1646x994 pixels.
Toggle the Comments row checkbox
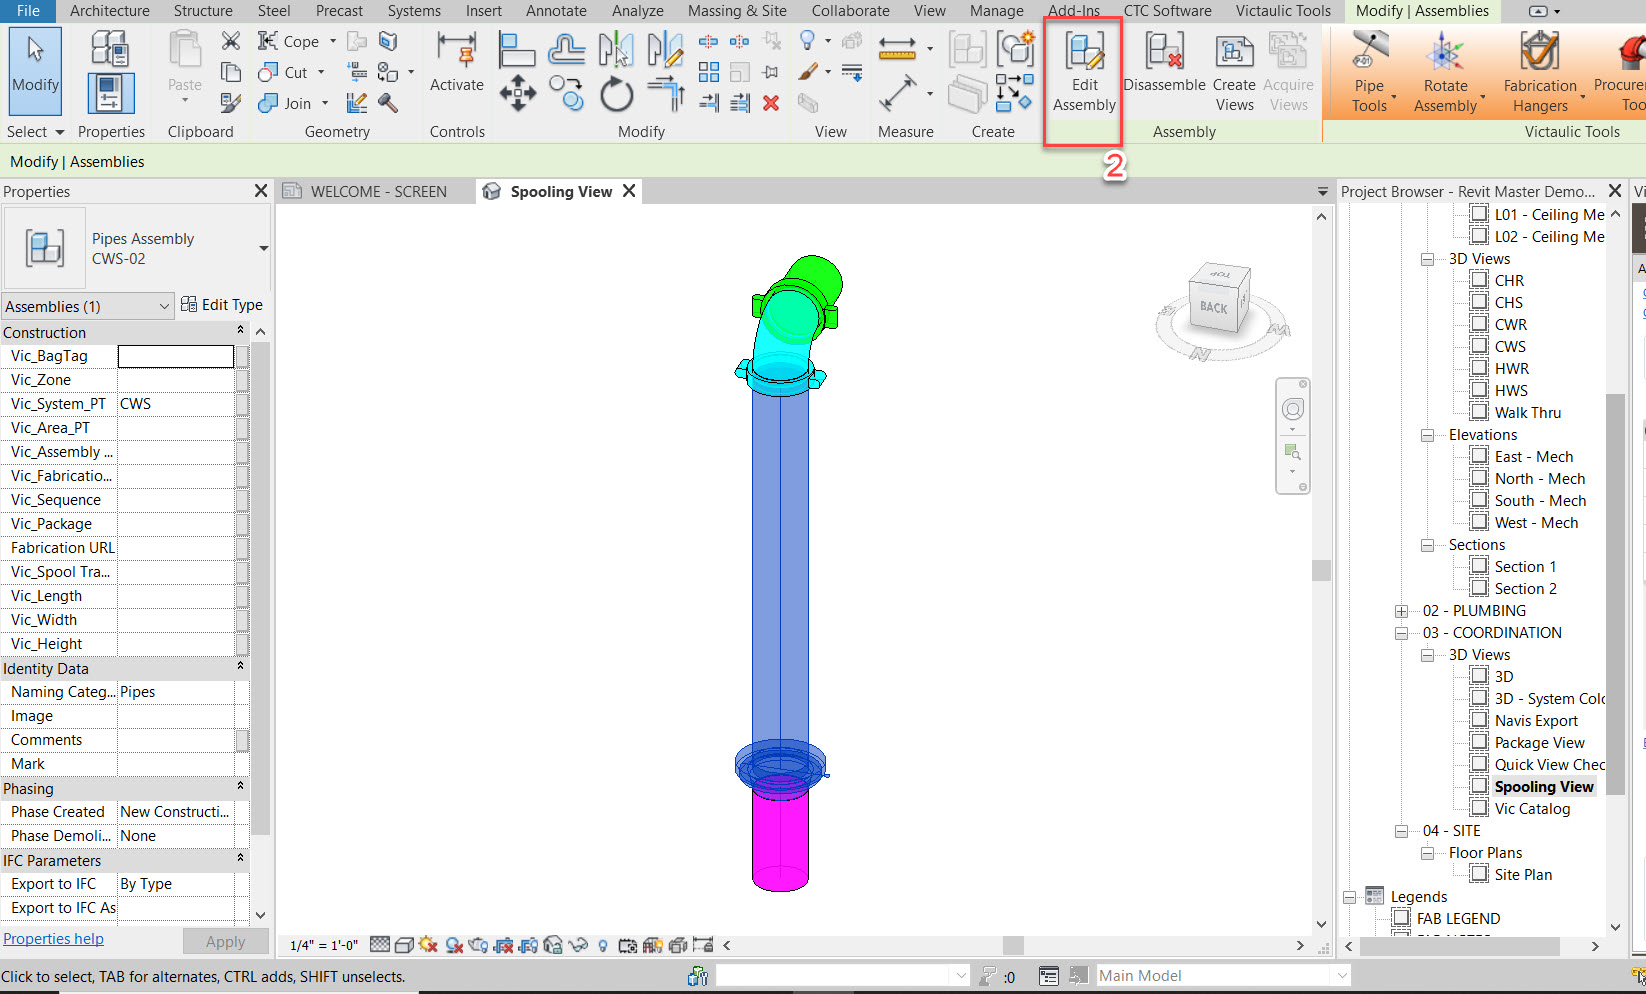[x=242, y=740]
